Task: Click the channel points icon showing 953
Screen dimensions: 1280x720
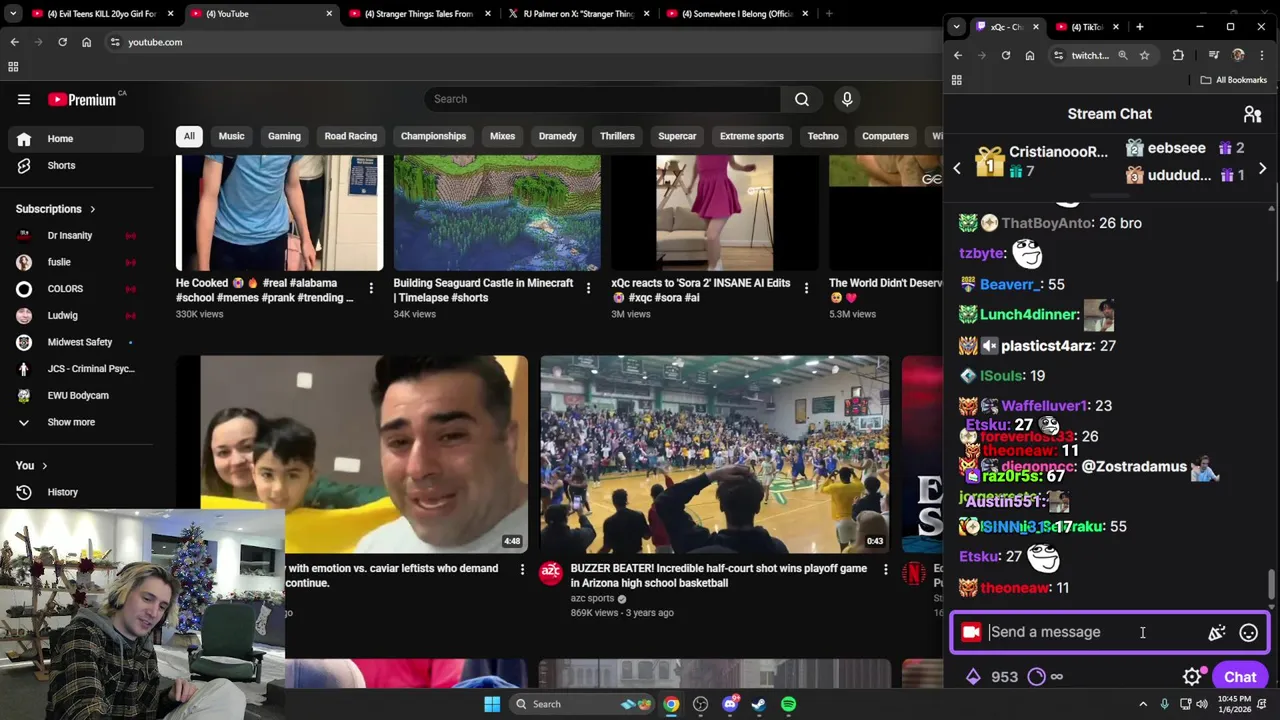Action: click(x=973, y=677)
